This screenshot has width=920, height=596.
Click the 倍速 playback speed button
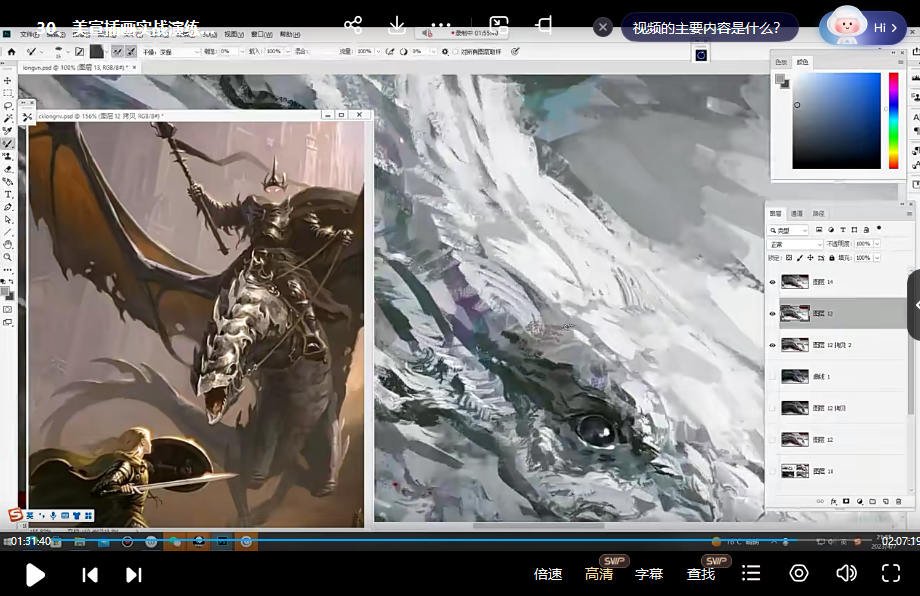pos(548,574)
